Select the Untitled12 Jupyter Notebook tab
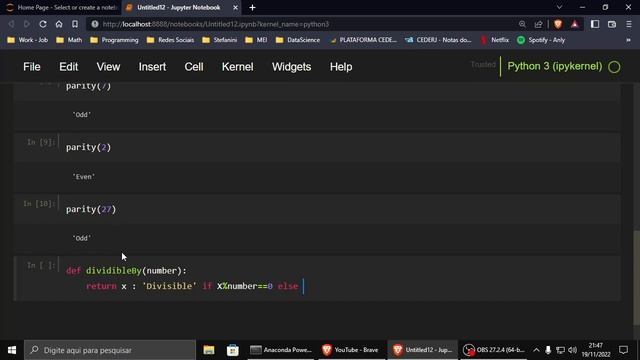 pyautogui.click(x=178, y=7)
